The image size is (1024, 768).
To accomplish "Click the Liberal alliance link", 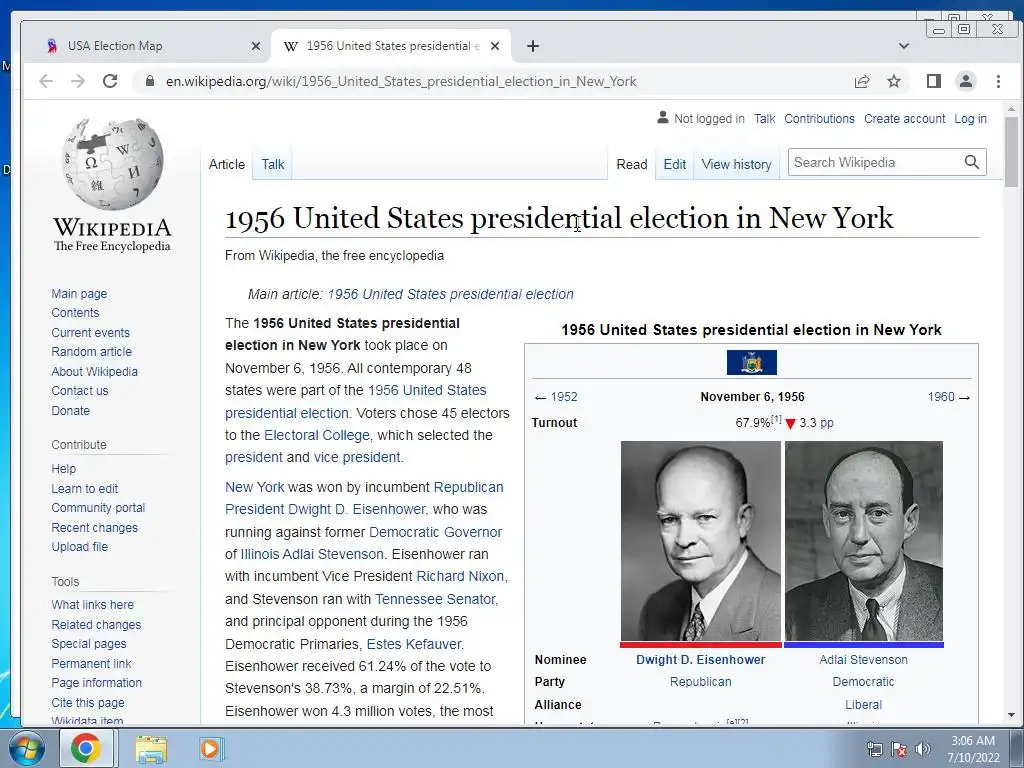I will (863, 705).
